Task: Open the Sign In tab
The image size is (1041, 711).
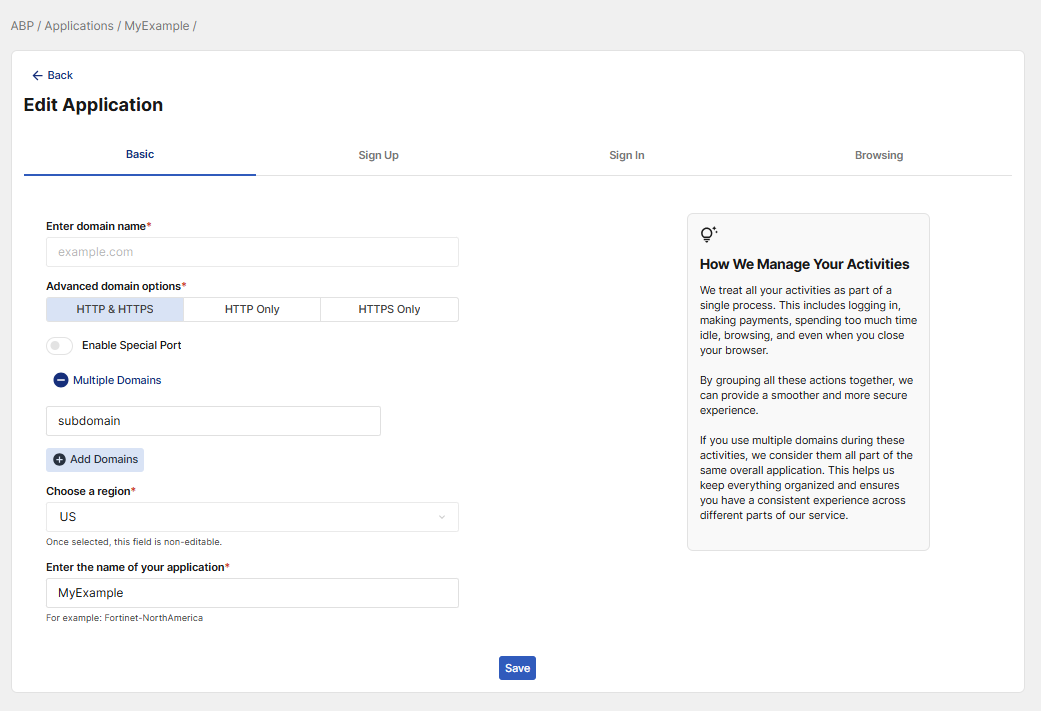Action: point(626,156)
